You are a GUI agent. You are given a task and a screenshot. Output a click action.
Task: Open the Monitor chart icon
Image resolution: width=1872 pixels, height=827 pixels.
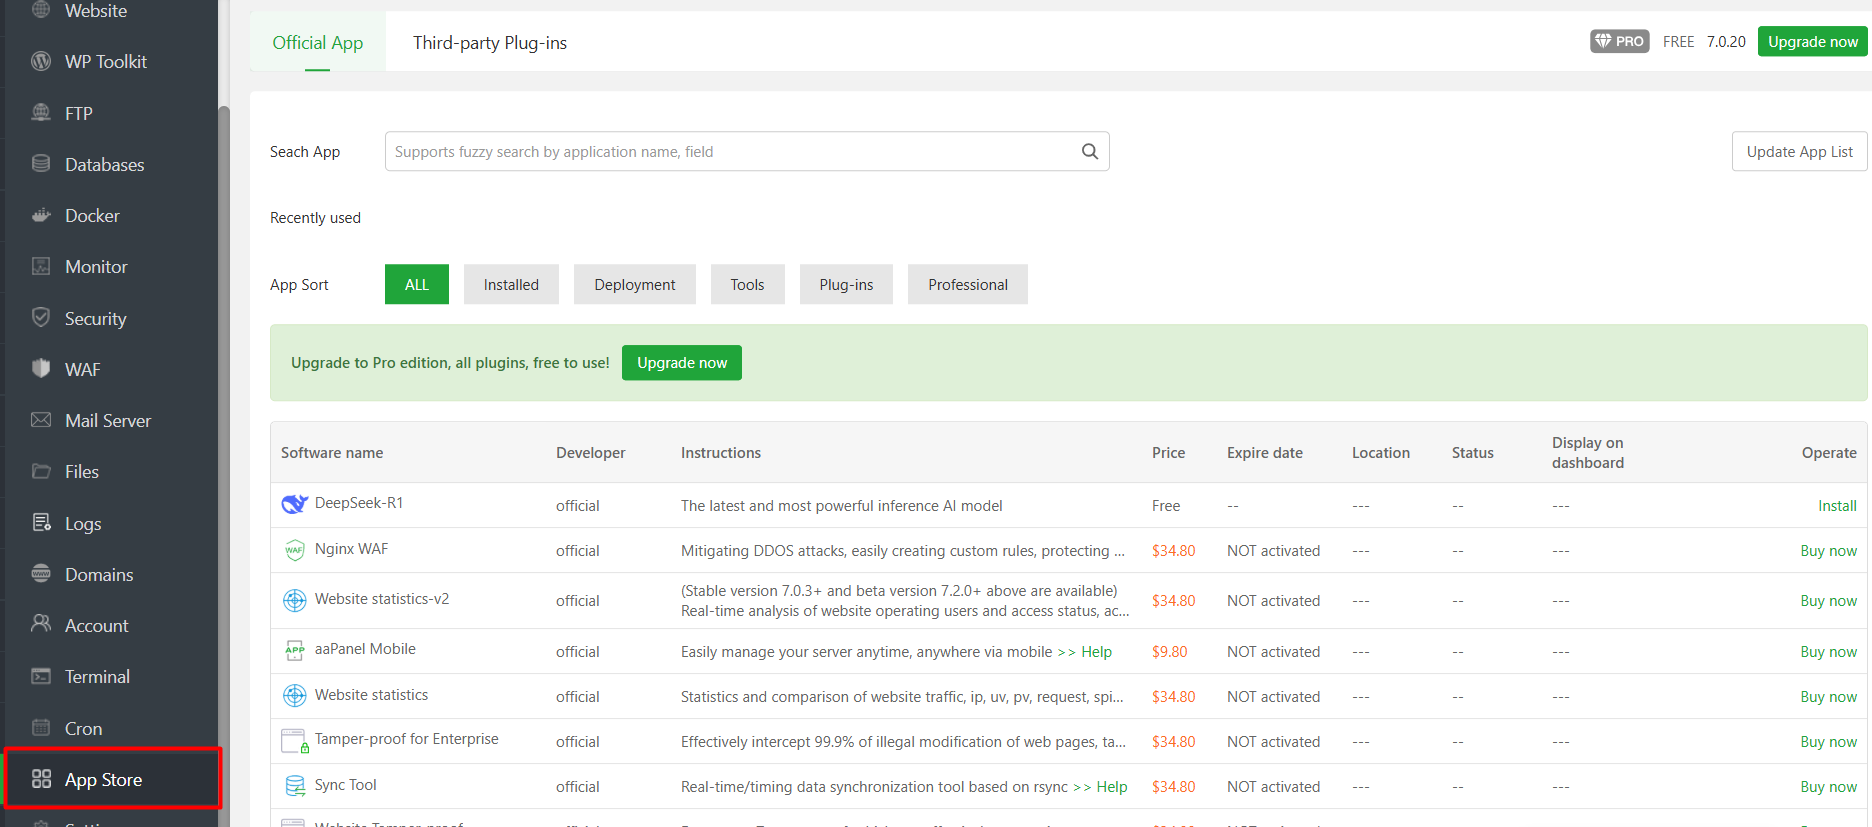[41, 266]
